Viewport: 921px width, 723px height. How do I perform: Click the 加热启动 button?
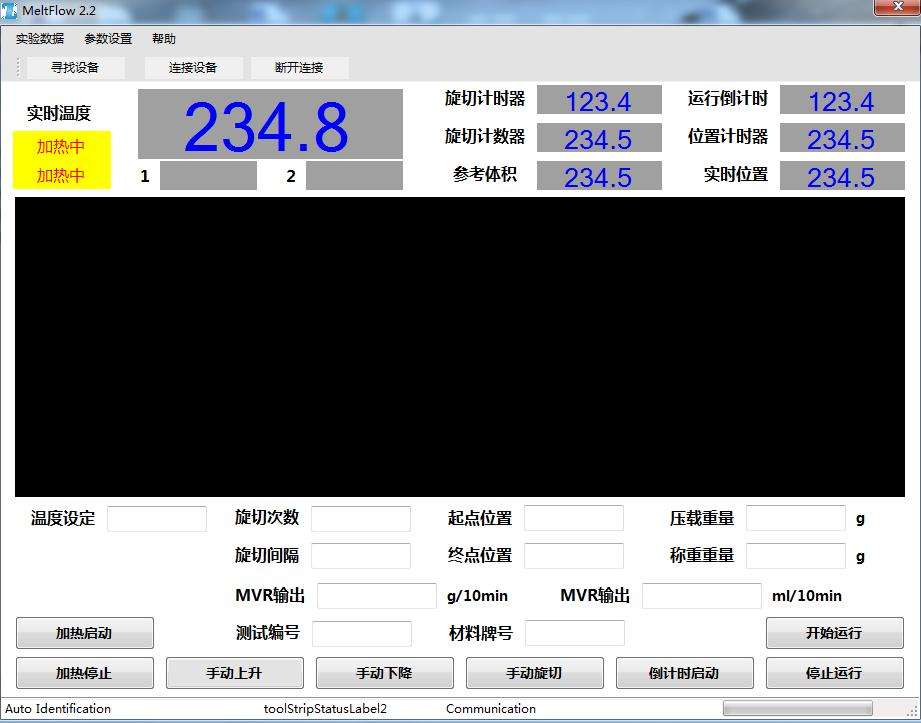point(85,633)
